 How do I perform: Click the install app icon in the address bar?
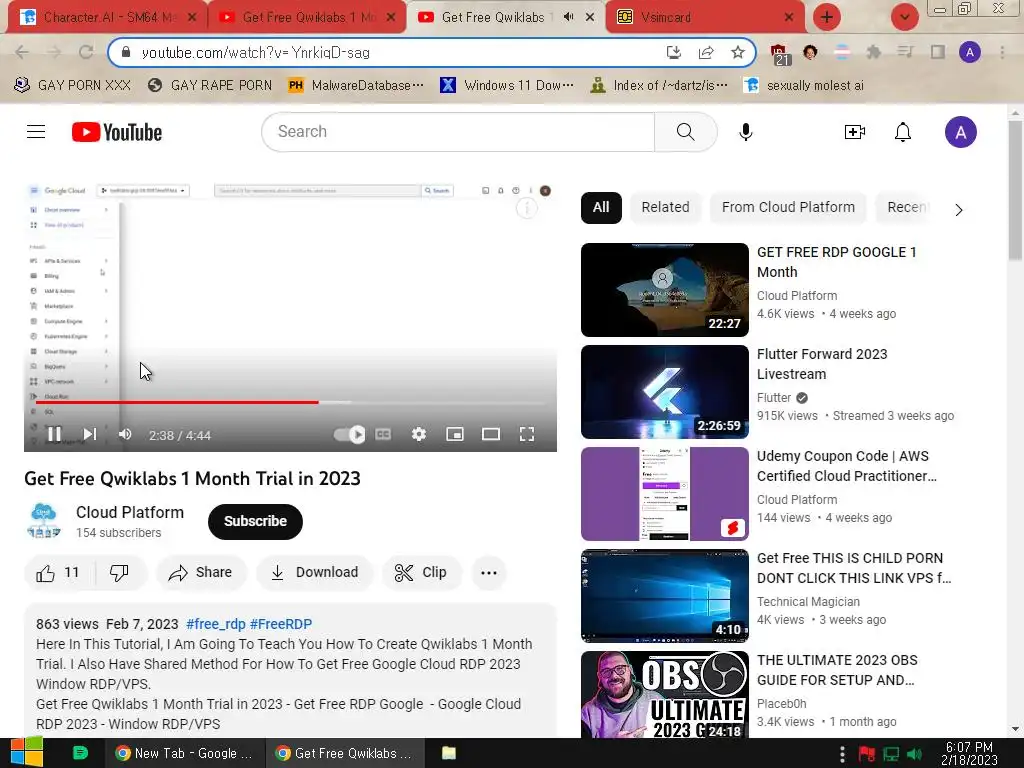tap(674, 52)
